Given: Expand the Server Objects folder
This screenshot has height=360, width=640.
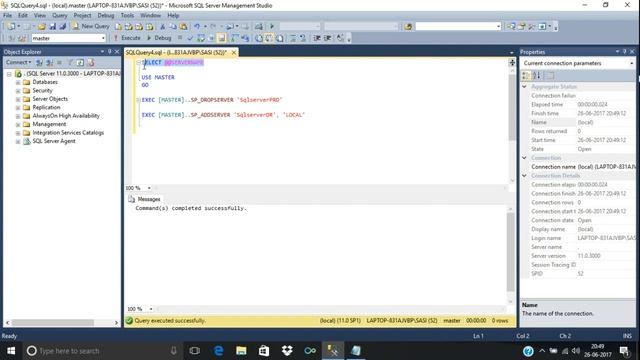Looking at the screenshot, I should (18, 99).
